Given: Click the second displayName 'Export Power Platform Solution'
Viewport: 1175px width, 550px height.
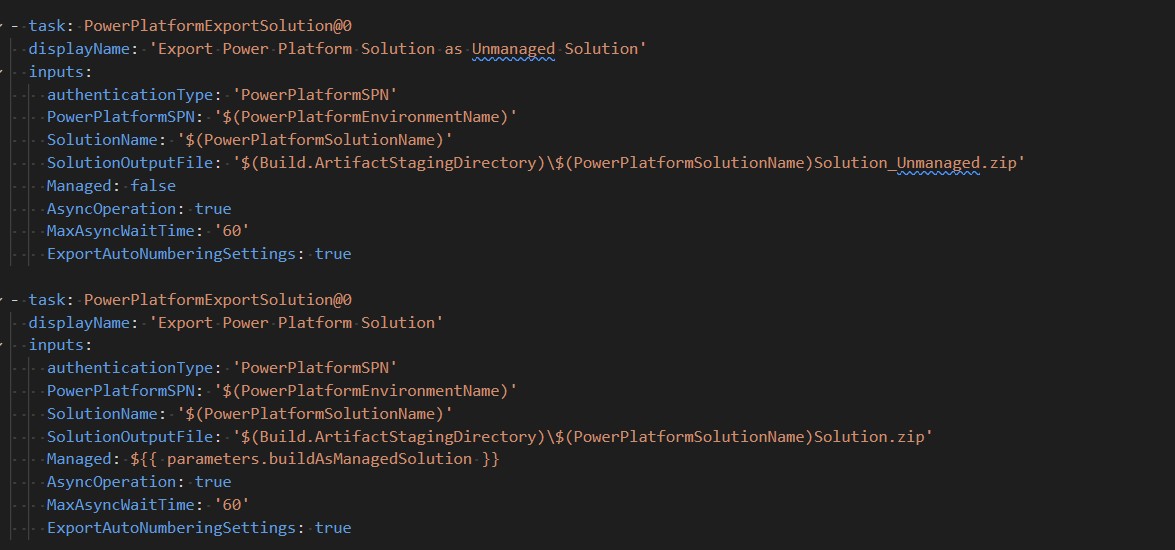Looking at the screenshot, I should (296, 323).
